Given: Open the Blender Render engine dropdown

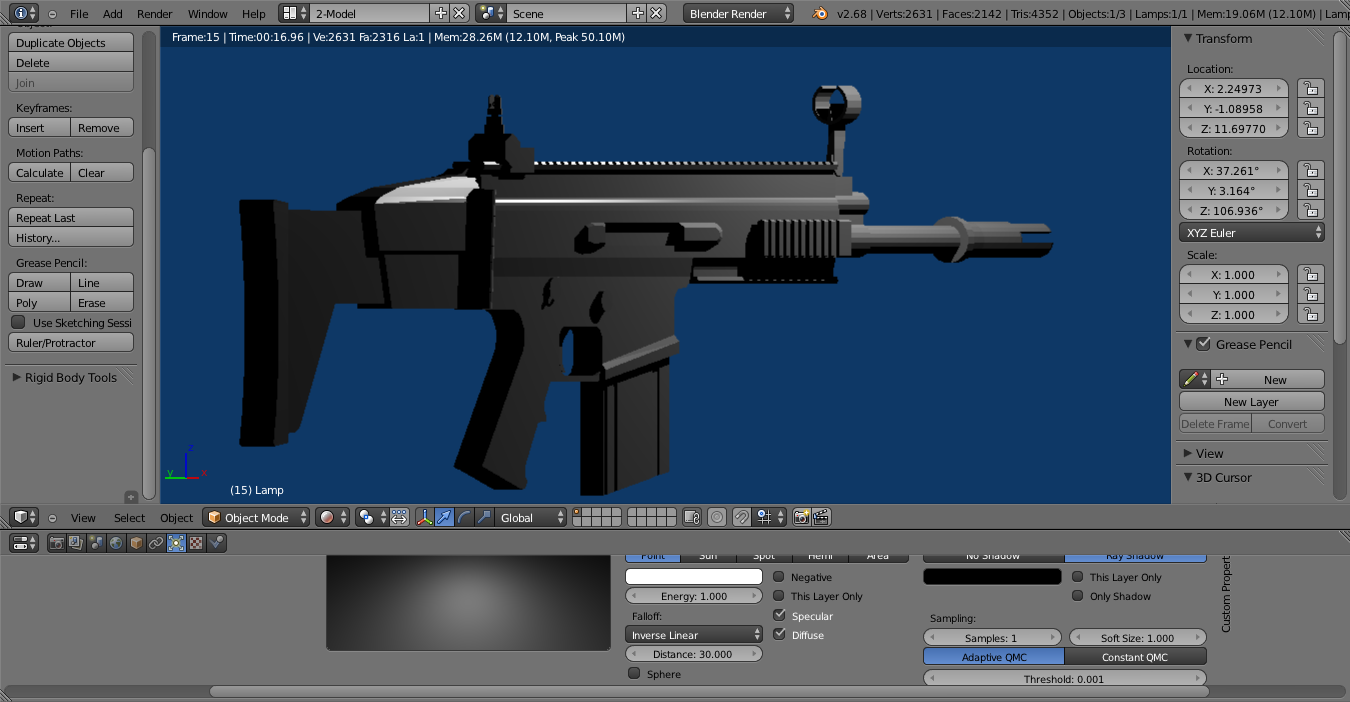Looking at the screenshot, I should [x=739, y=13].
